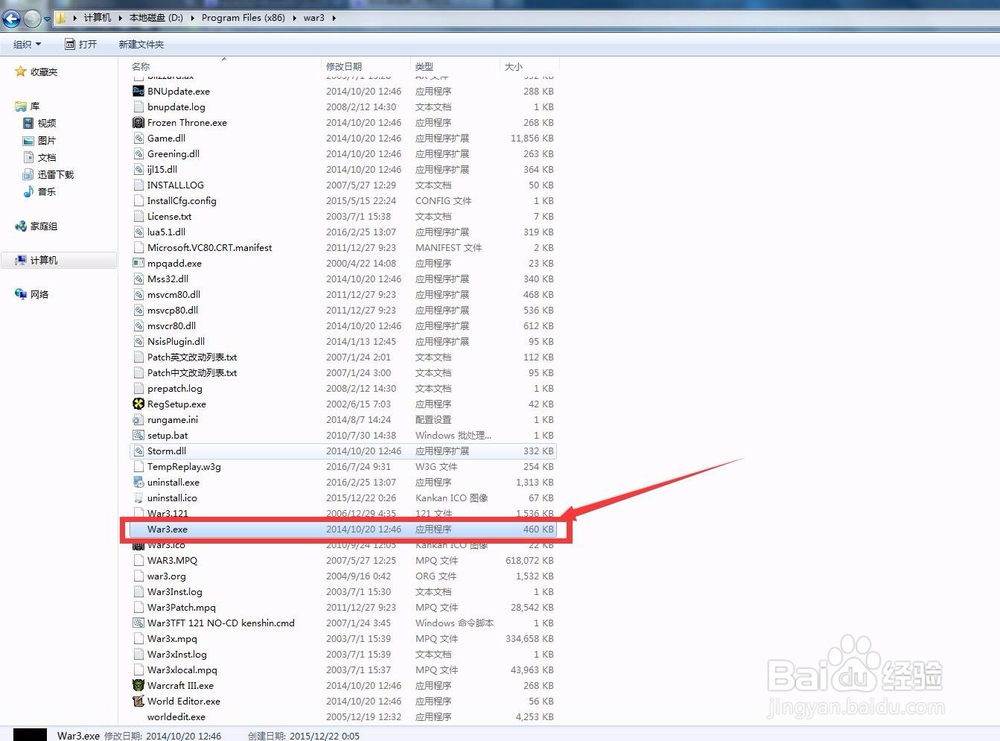Select the rungame.ini file icon
This screenshot has height=741, width=1000.
(x=138, y=420)
